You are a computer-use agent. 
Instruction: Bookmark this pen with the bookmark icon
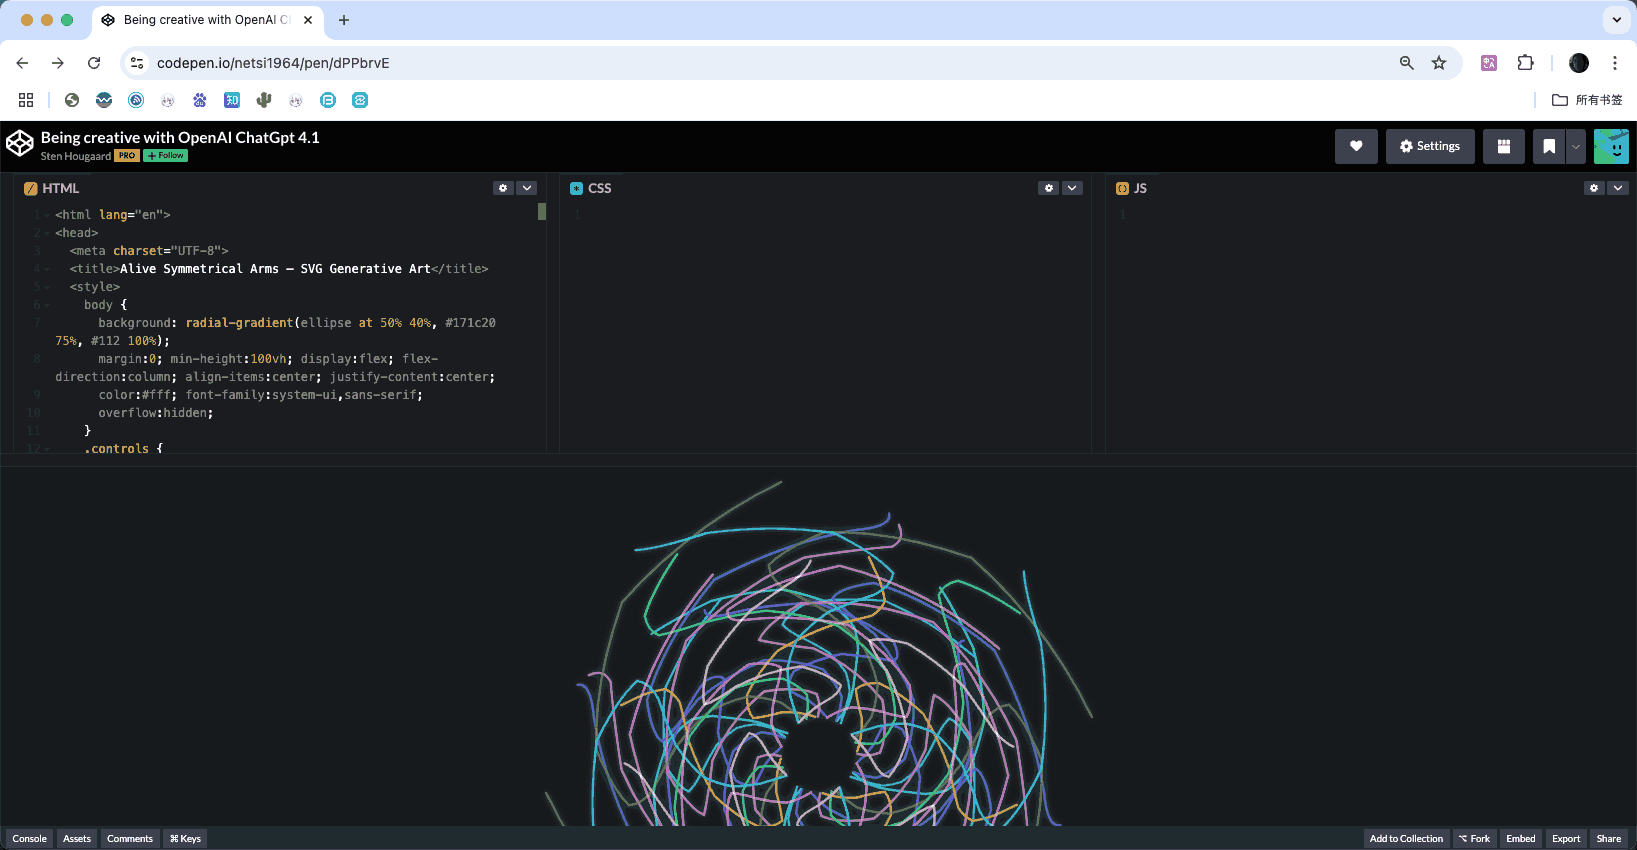tap(1548, 146)
